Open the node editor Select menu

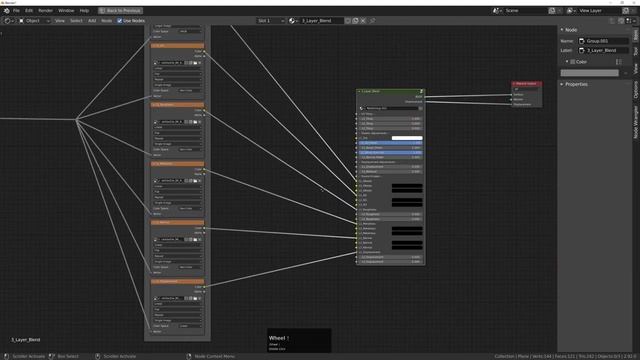coord(76,20)
